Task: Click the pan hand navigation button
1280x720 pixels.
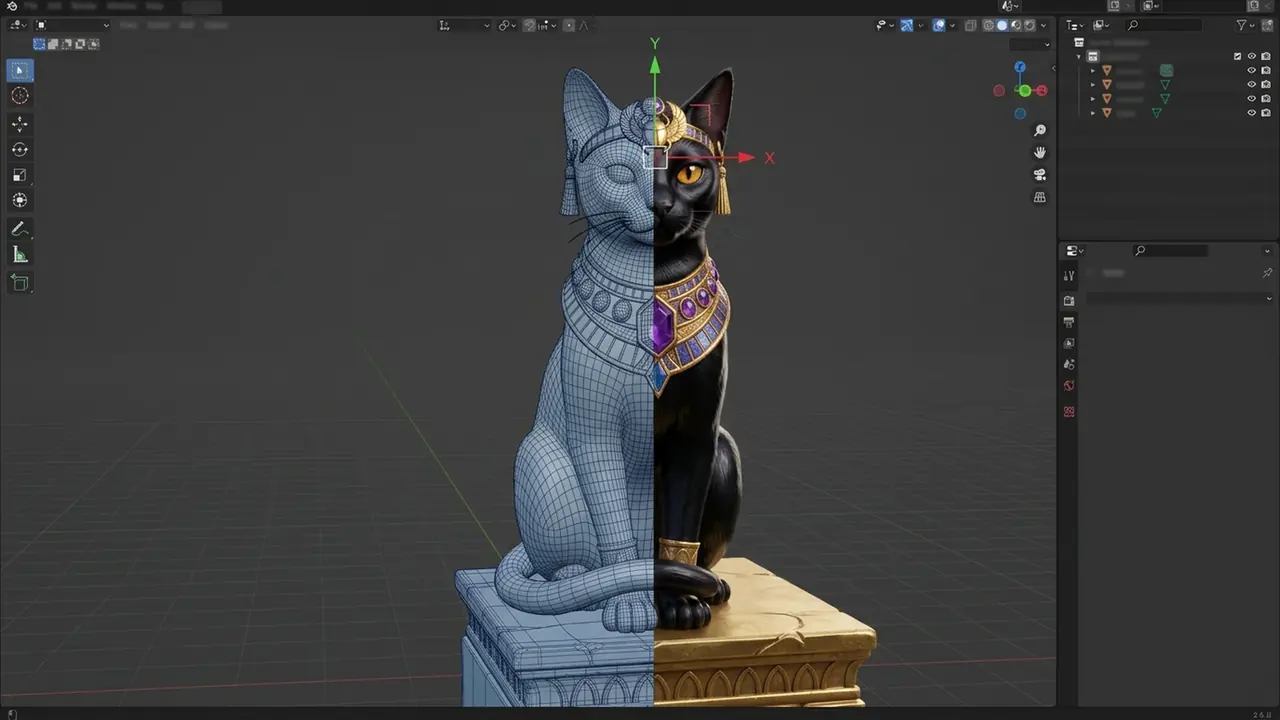Action: tap(1040, 153)
